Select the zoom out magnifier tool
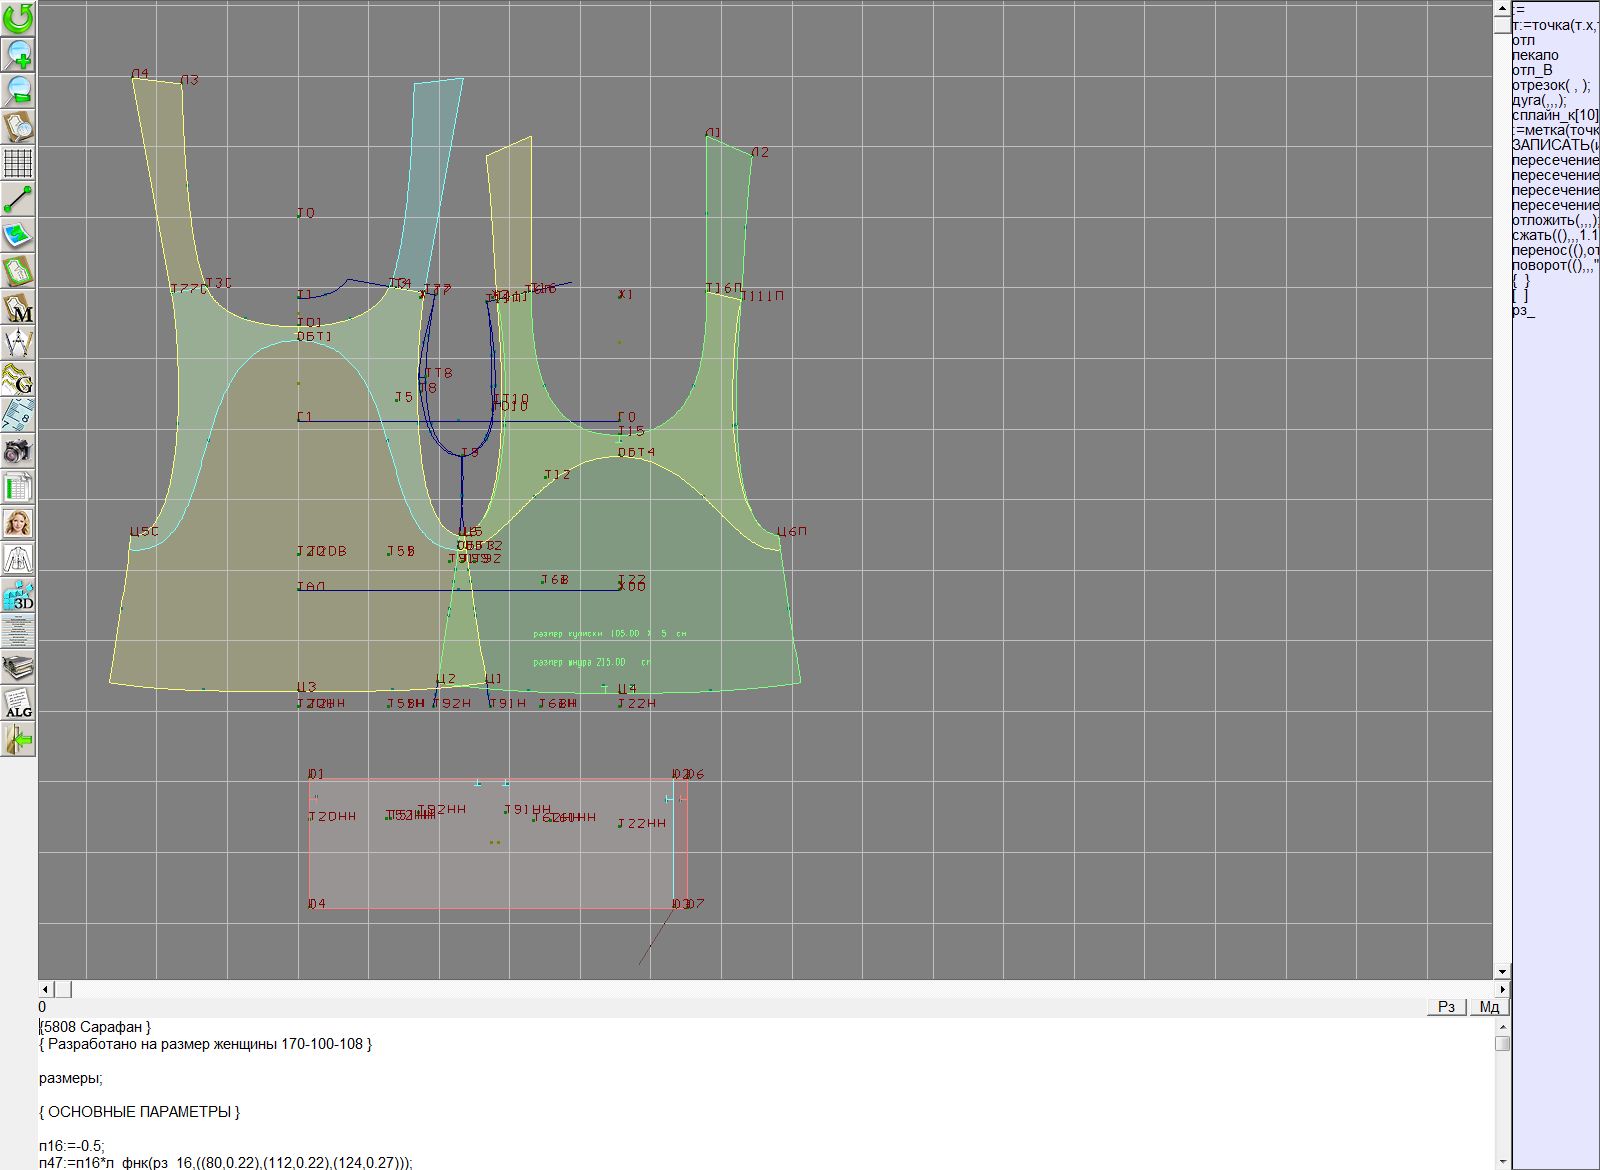Screen dimensions: 1600x1170 [18, 91]
